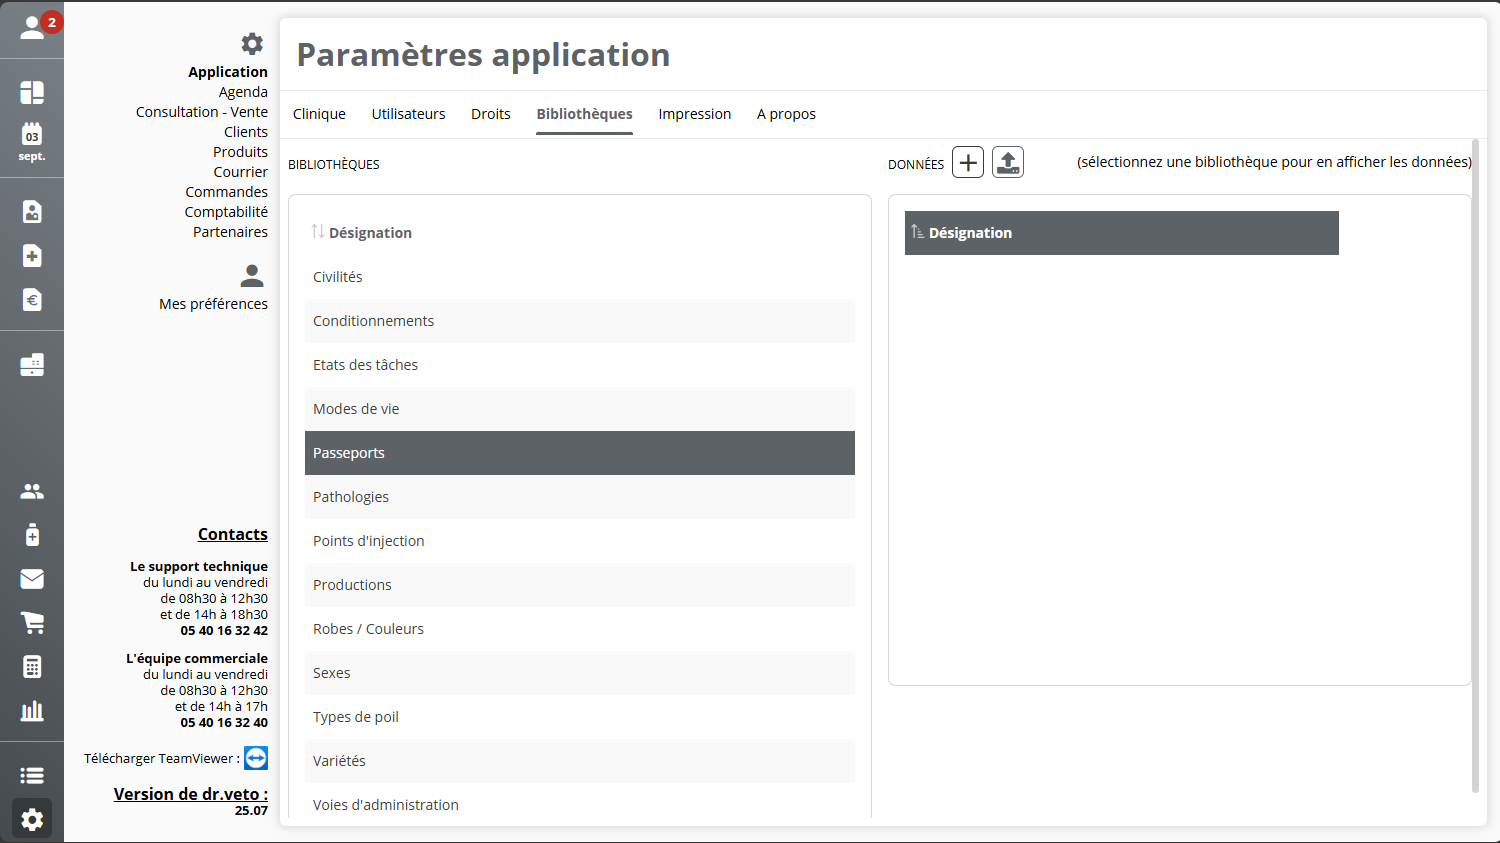
Task: Open Consultation - Vente settings section
Action: pyautogui.click(x=202, y=112)
